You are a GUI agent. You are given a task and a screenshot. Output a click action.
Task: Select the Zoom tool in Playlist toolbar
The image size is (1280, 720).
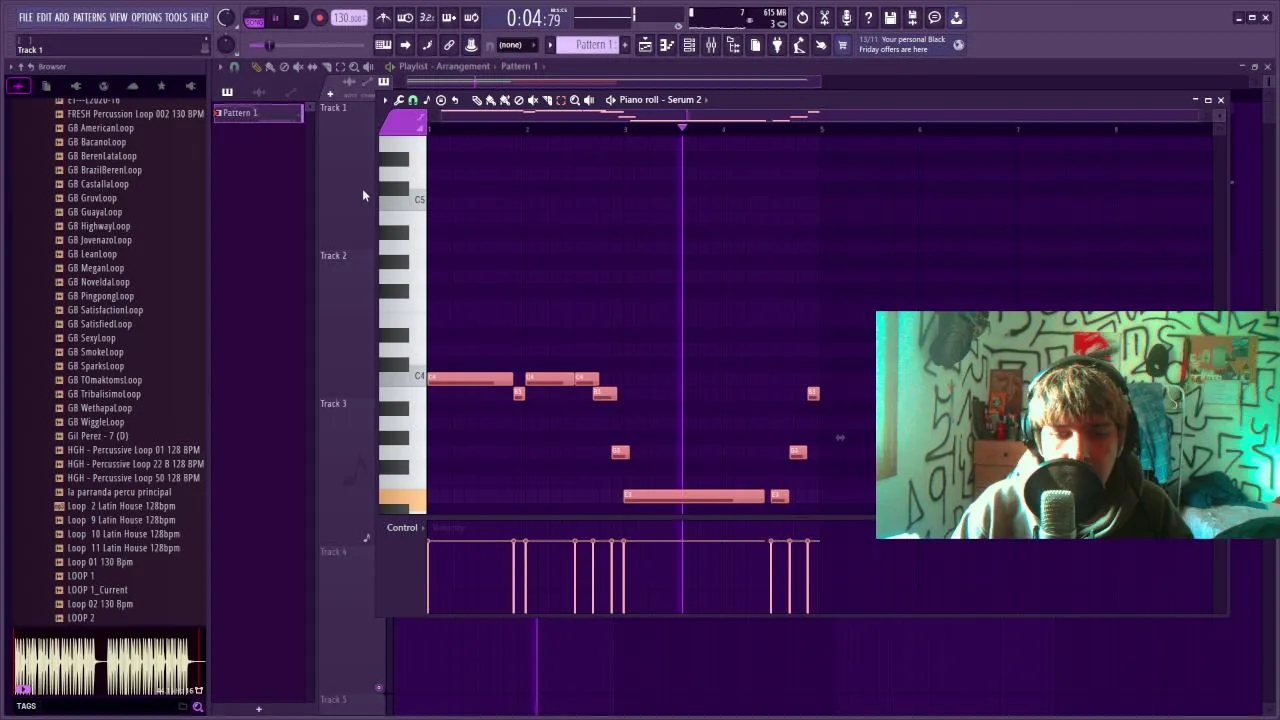click(x=354, y=67)
